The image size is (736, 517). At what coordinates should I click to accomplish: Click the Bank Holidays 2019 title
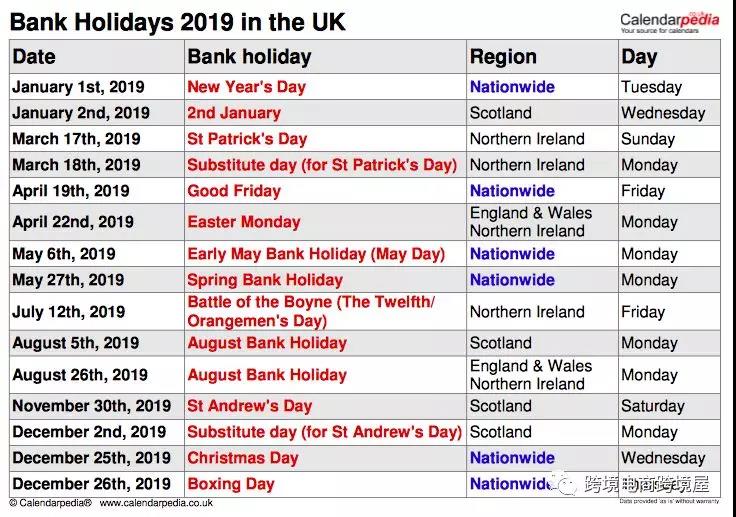point(177,22)
